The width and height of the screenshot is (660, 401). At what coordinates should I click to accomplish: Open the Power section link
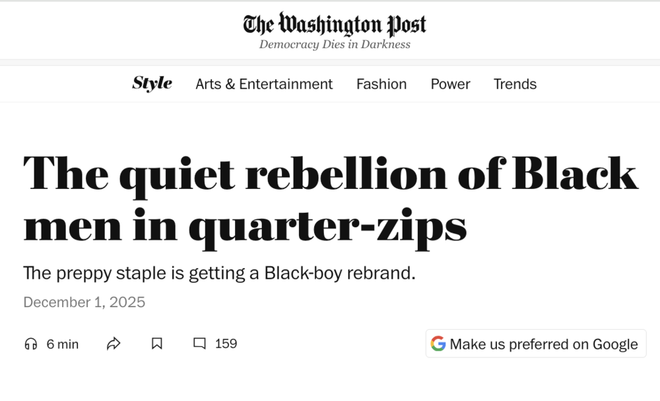(450, 84)
